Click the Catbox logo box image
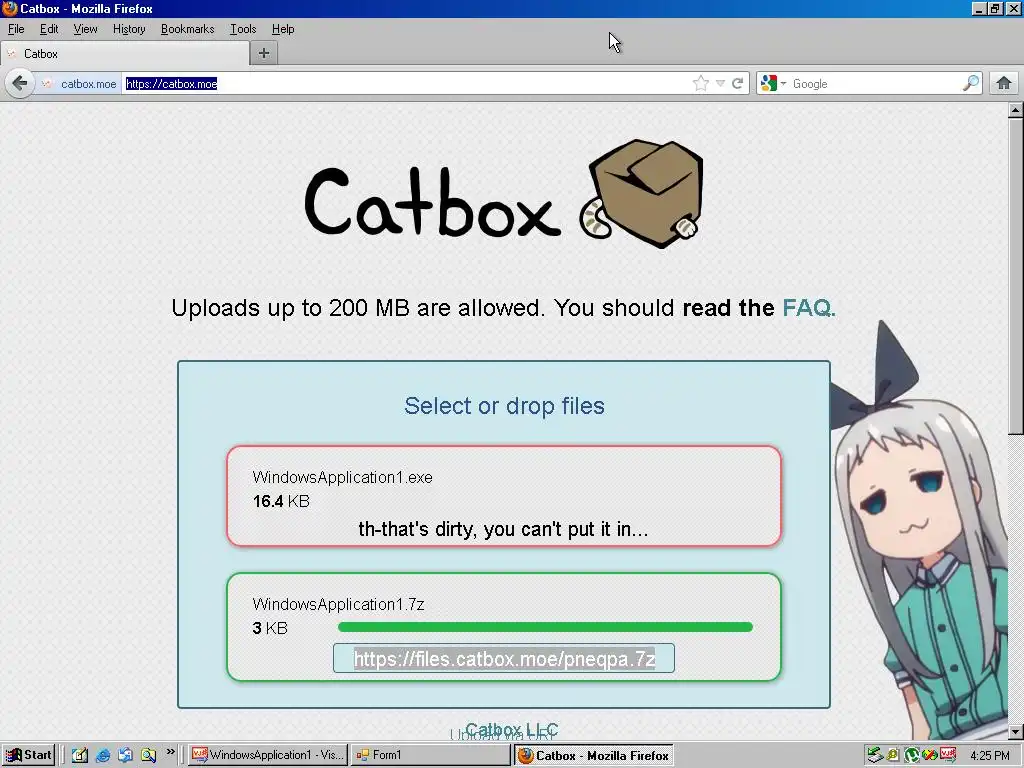This screenshot has height=768, width=1024. pyautogui.click(x=642, y=193)
